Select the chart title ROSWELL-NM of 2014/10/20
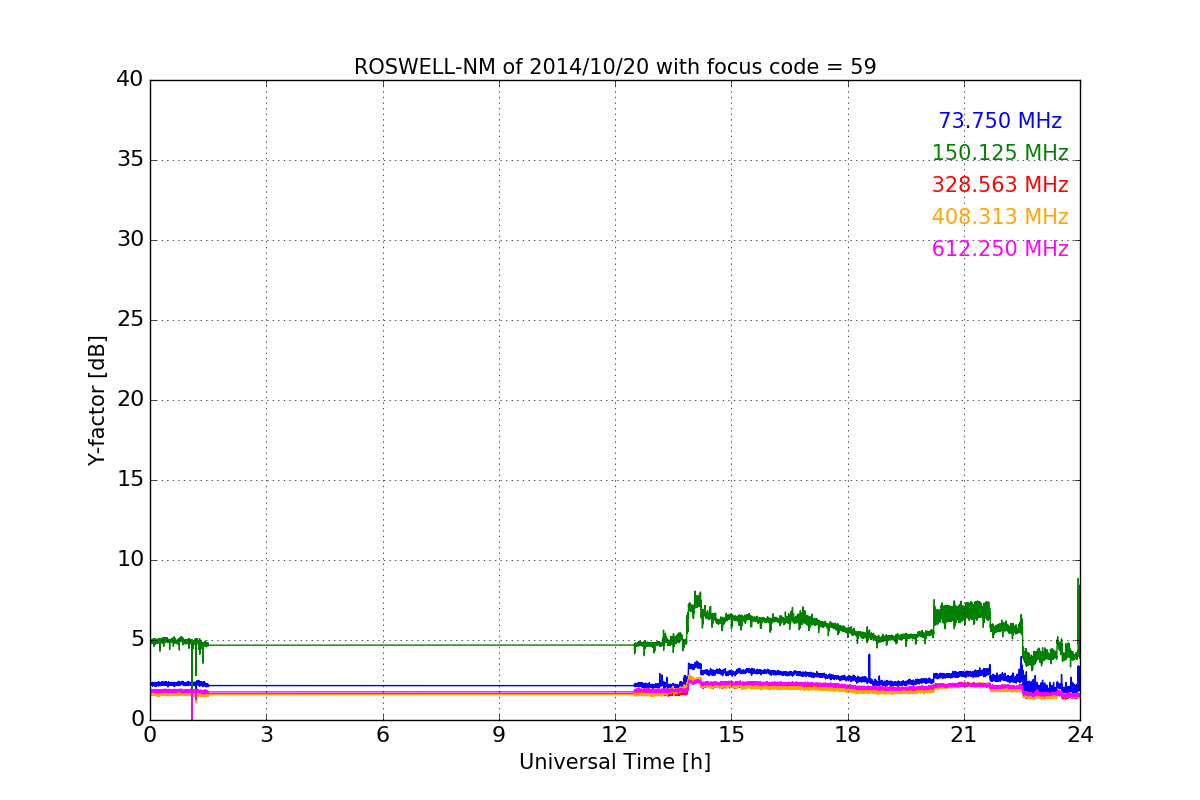The image size is (1200, 800). tap(615, 67)
